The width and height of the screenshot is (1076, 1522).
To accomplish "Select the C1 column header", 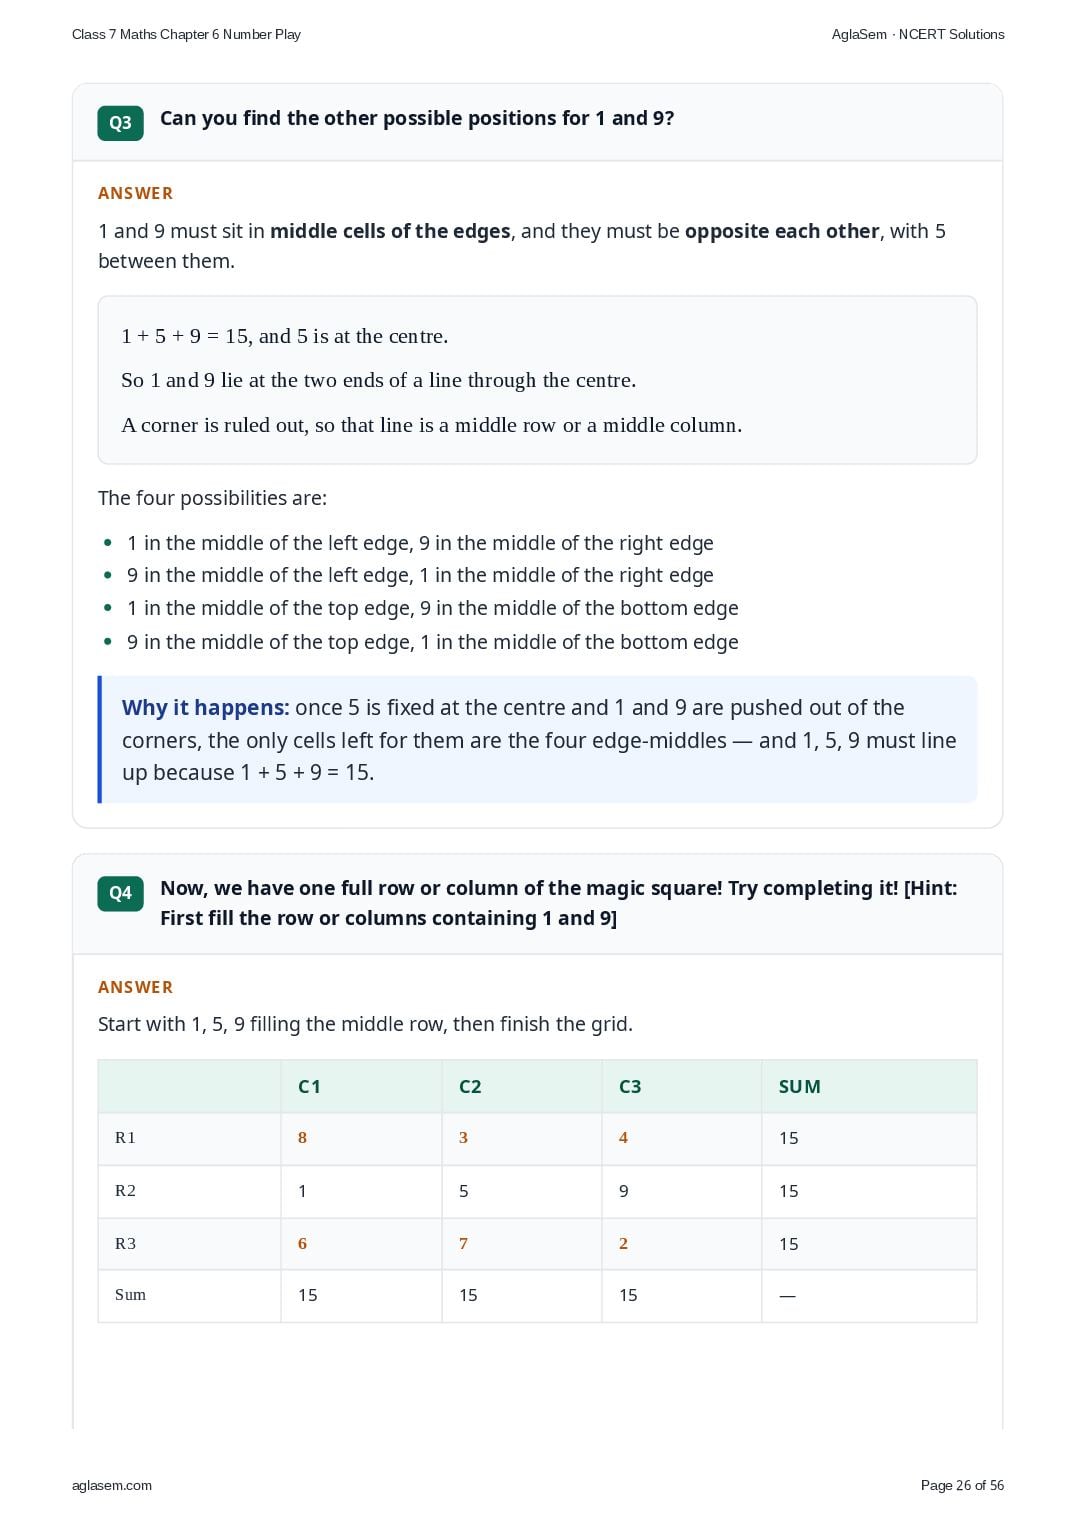I will [x=310, y=1087].
